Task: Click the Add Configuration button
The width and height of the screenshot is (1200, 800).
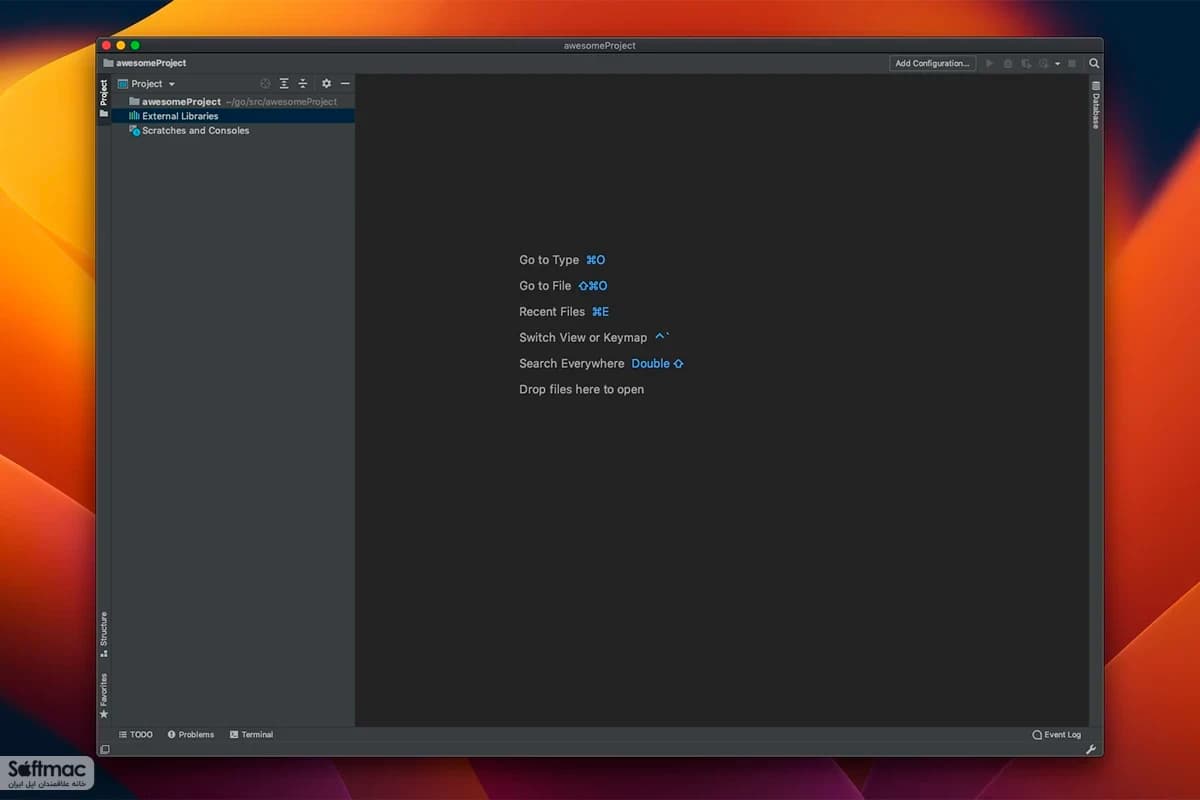Action: coord(932,63)
